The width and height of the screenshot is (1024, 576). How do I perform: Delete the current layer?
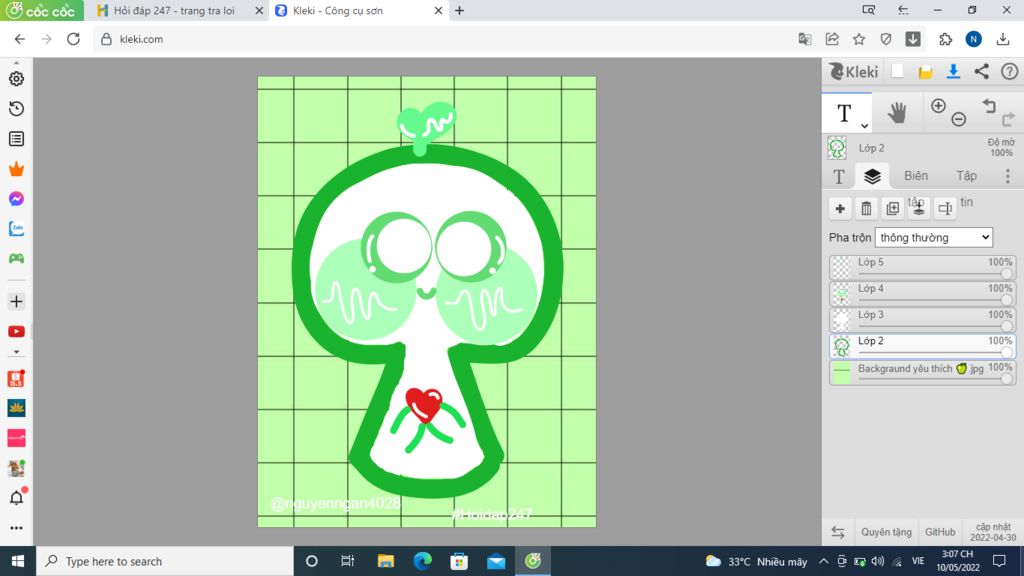(866, 208)
